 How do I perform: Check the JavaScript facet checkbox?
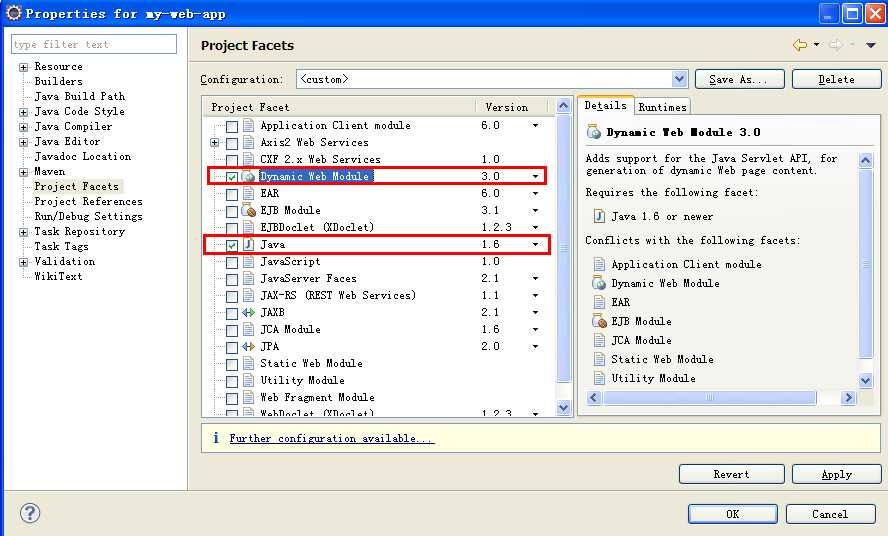(x=232, y=262)
